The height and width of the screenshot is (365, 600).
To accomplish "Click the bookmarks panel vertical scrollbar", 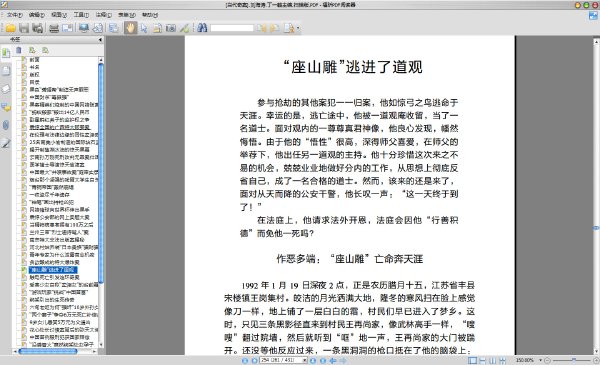I will (x=101, y=173).
